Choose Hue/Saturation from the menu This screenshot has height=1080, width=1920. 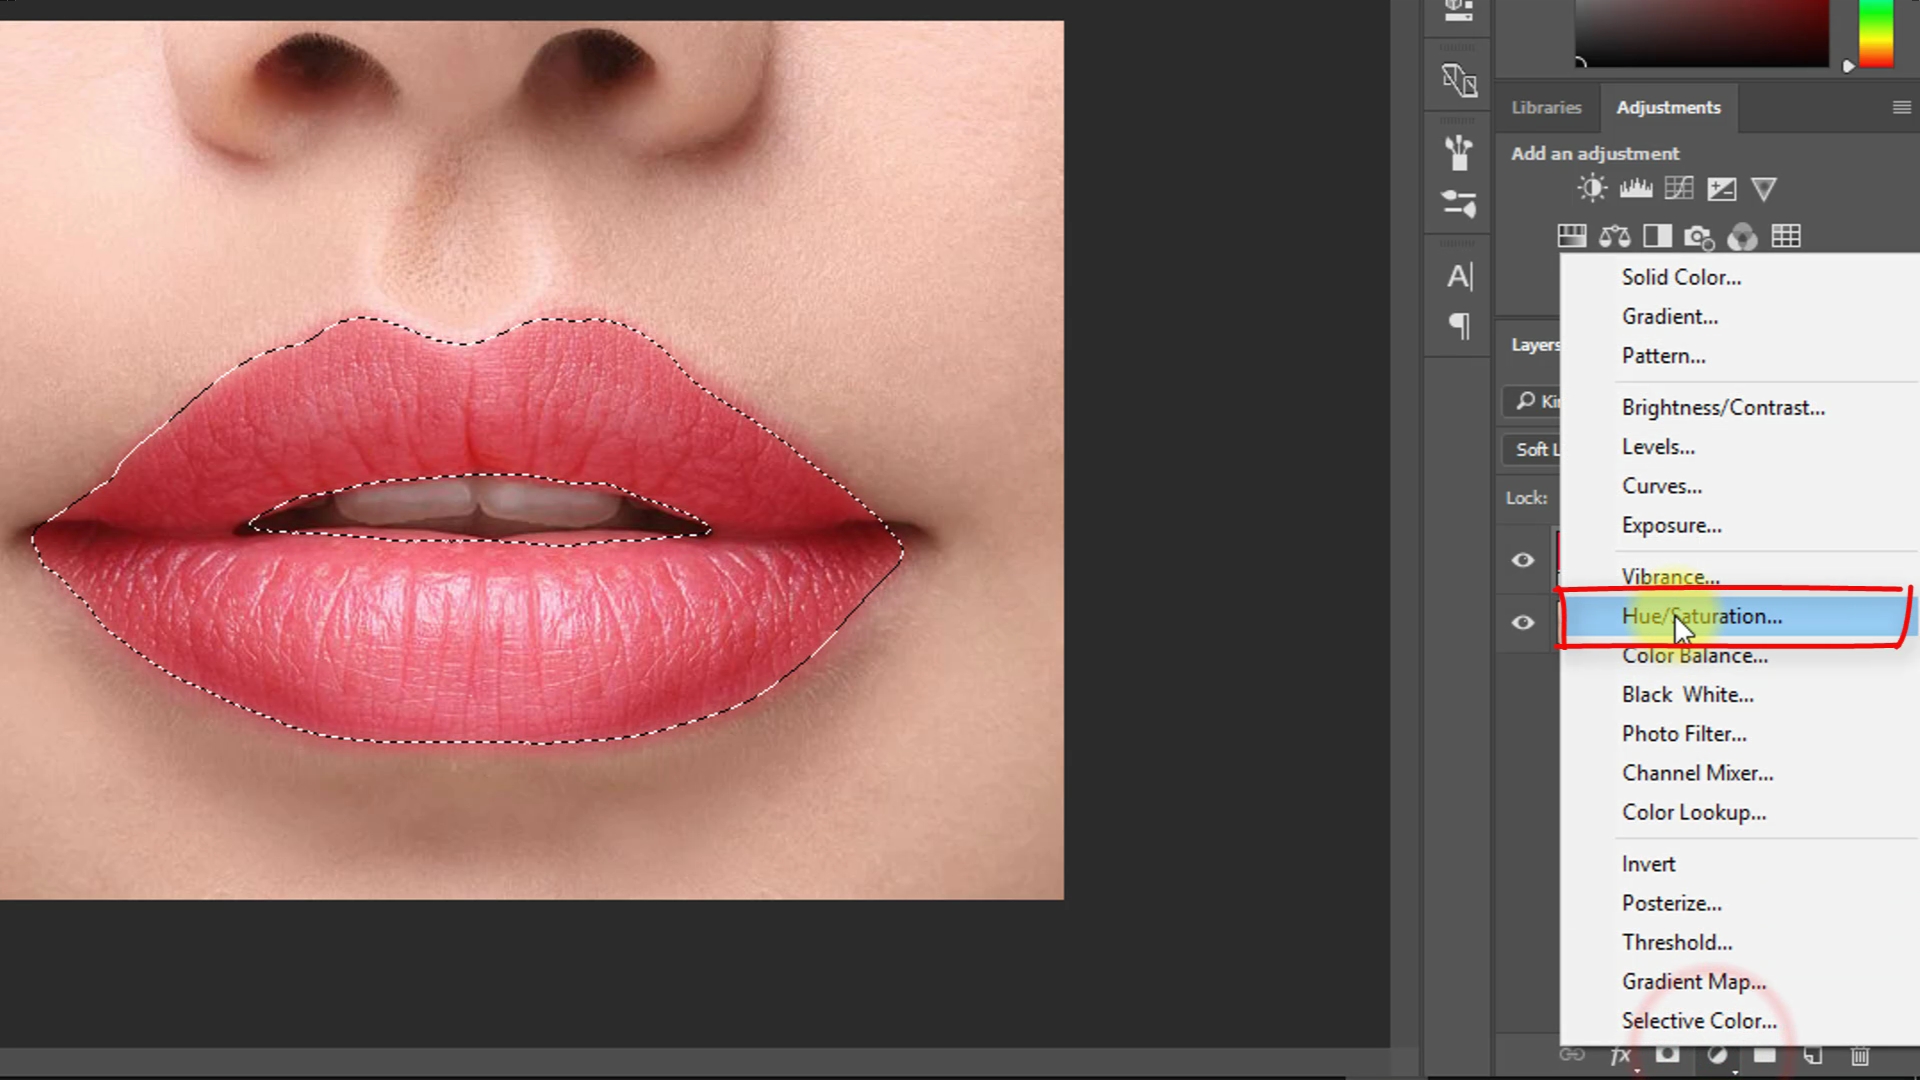pyautogui.click(x=1701, y=616)
